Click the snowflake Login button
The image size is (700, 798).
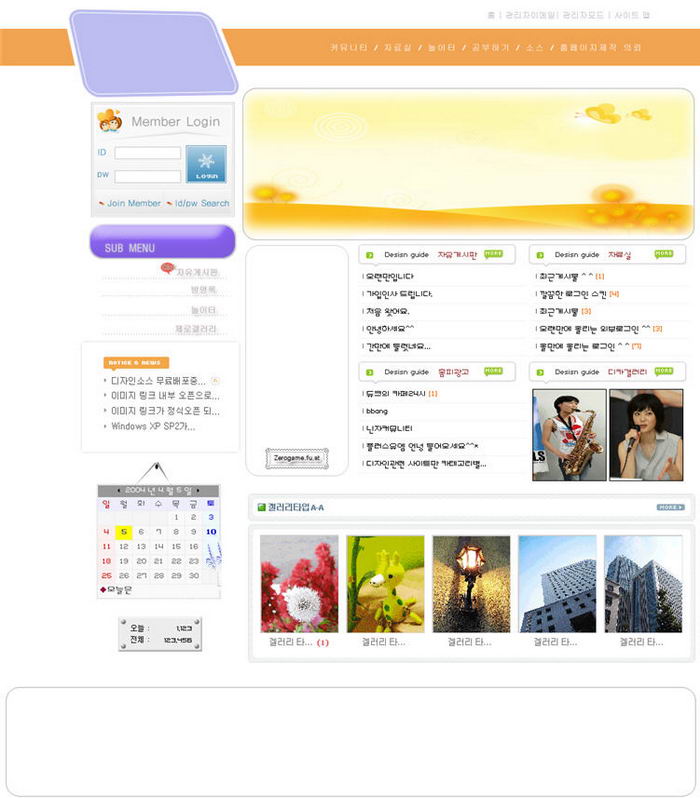pyautogui.click(x=206, y=164)
